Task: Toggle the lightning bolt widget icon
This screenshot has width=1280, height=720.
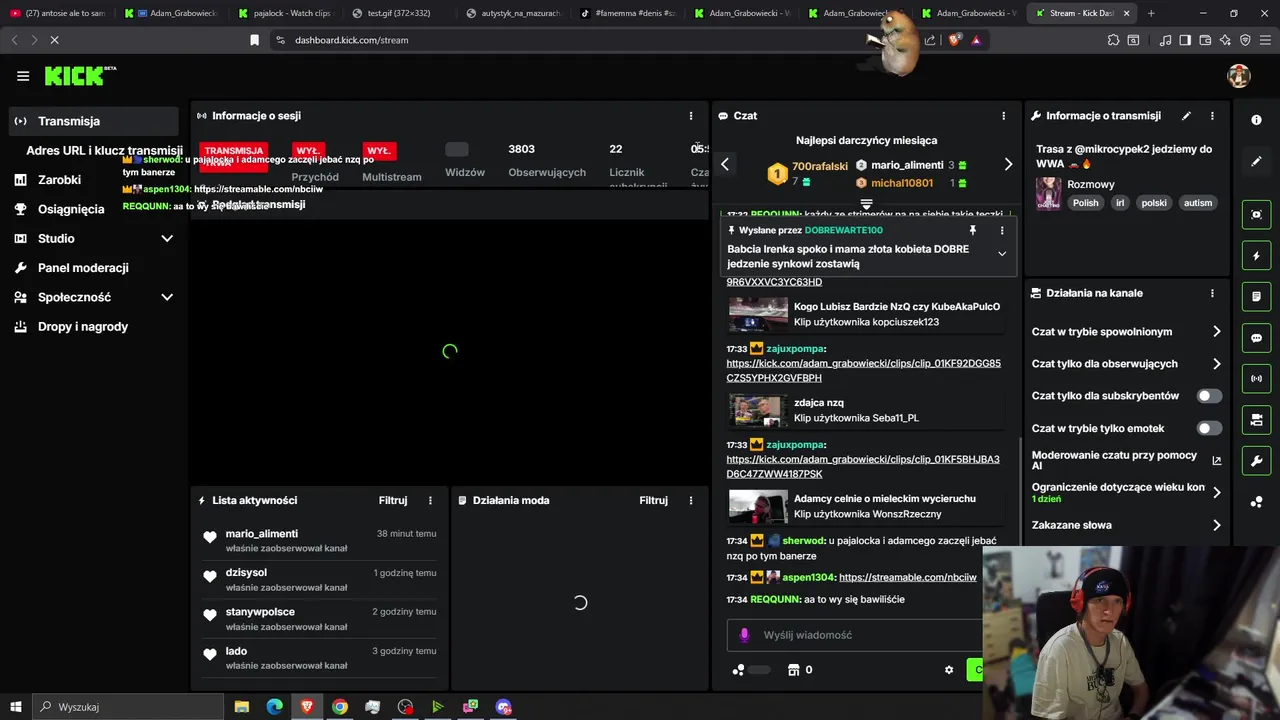Action: [x=1256, y=256]
